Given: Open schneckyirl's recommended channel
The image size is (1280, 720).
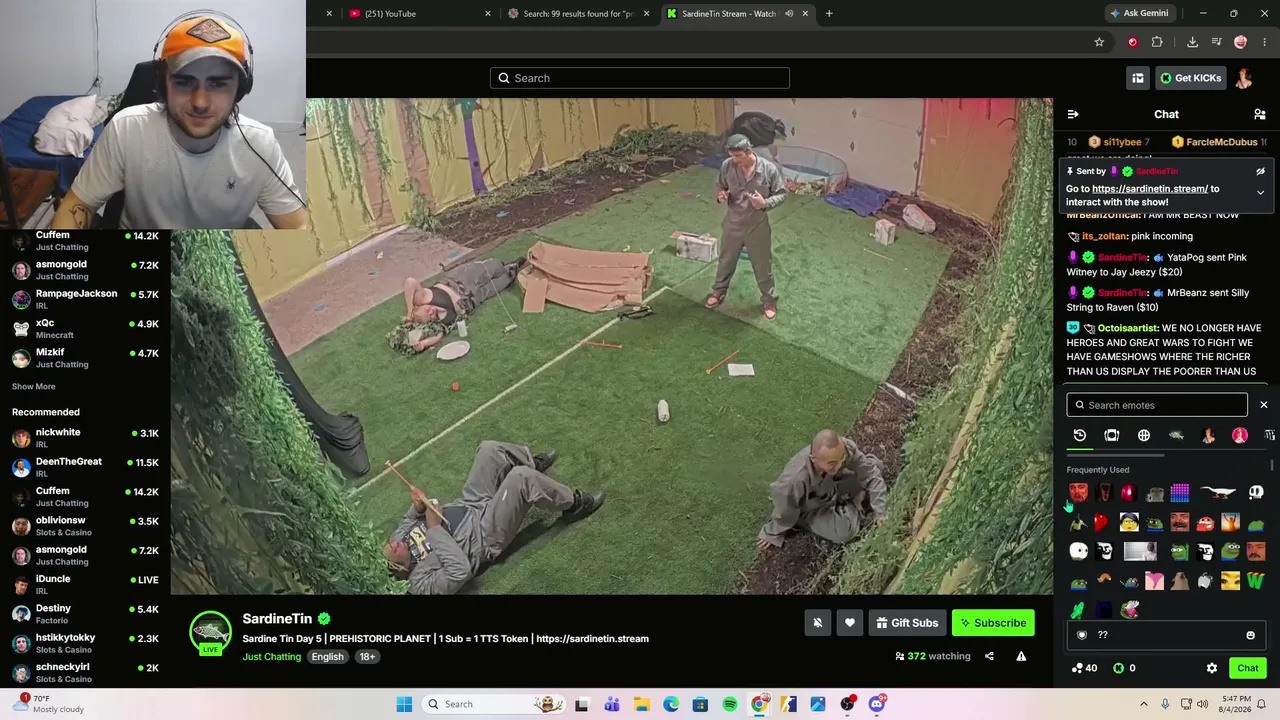Looking at the screenshot, I should click(85, 672).
